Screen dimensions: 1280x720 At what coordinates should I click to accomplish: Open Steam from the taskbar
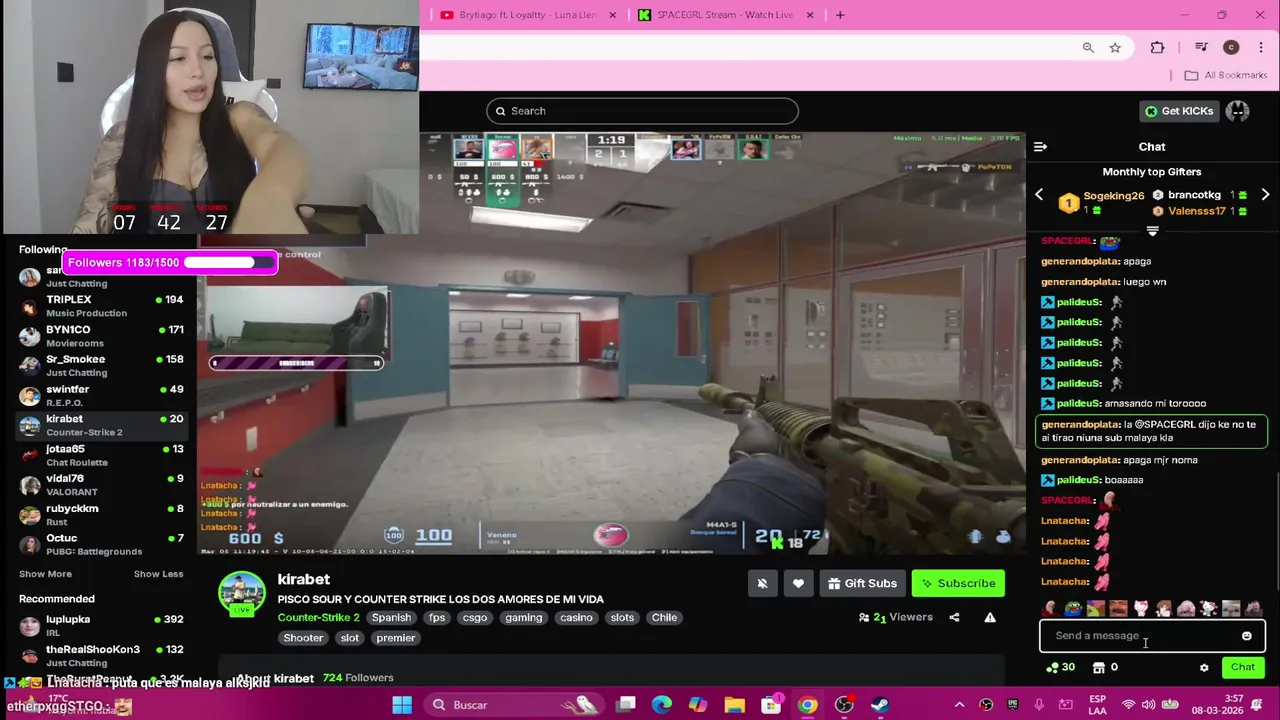coord(880,705)
